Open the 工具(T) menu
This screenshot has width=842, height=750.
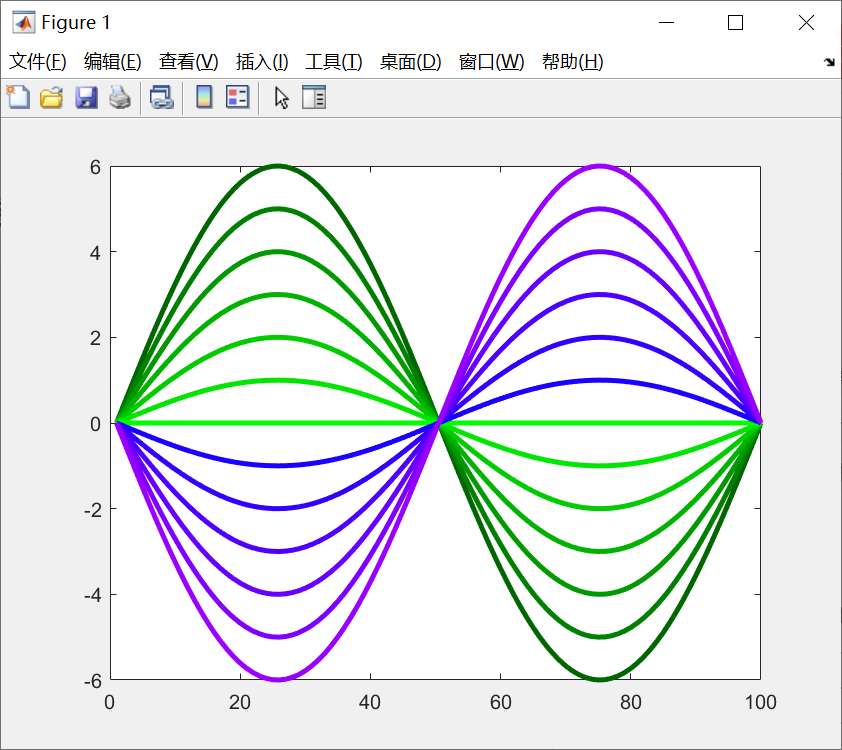click(334, 62)
